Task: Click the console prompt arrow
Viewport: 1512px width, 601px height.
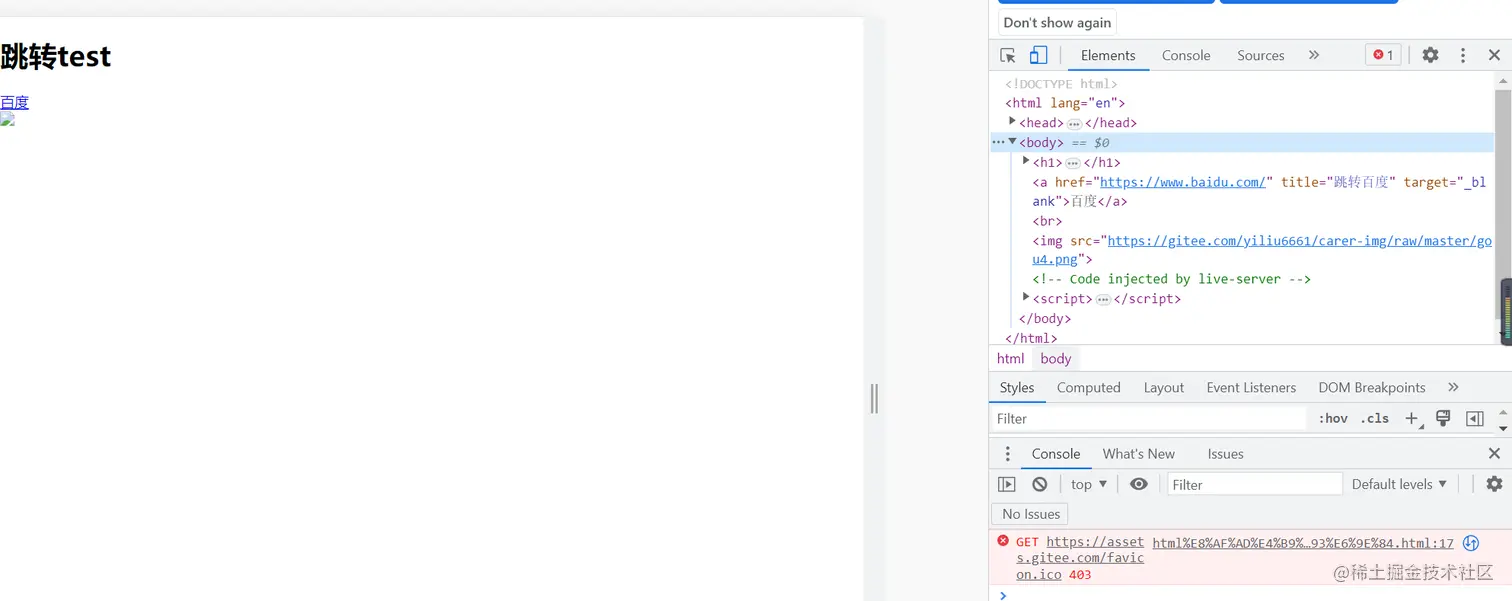Action: (x=1003, y=595)
